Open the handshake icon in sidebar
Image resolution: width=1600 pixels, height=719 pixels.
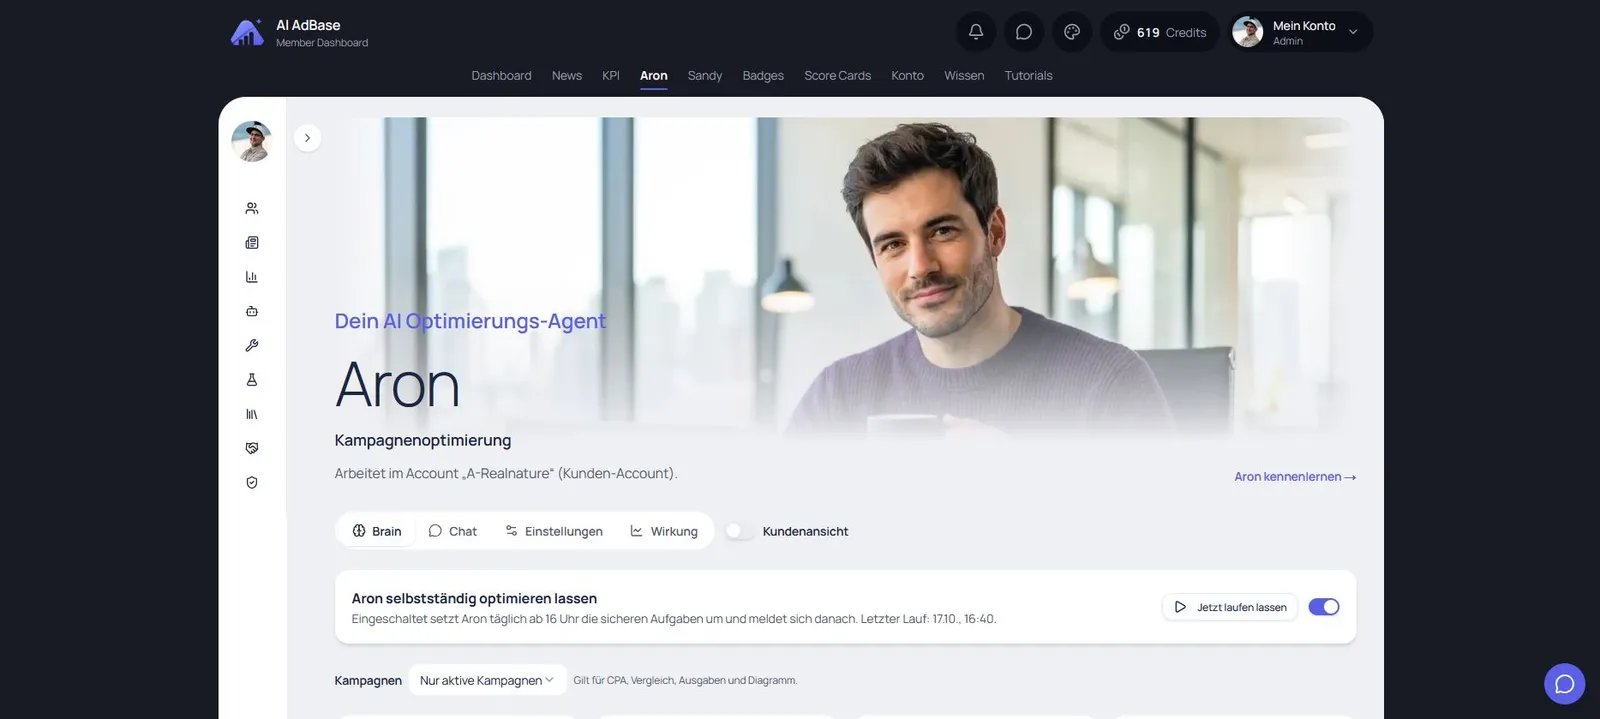click(x=252, y=448)
